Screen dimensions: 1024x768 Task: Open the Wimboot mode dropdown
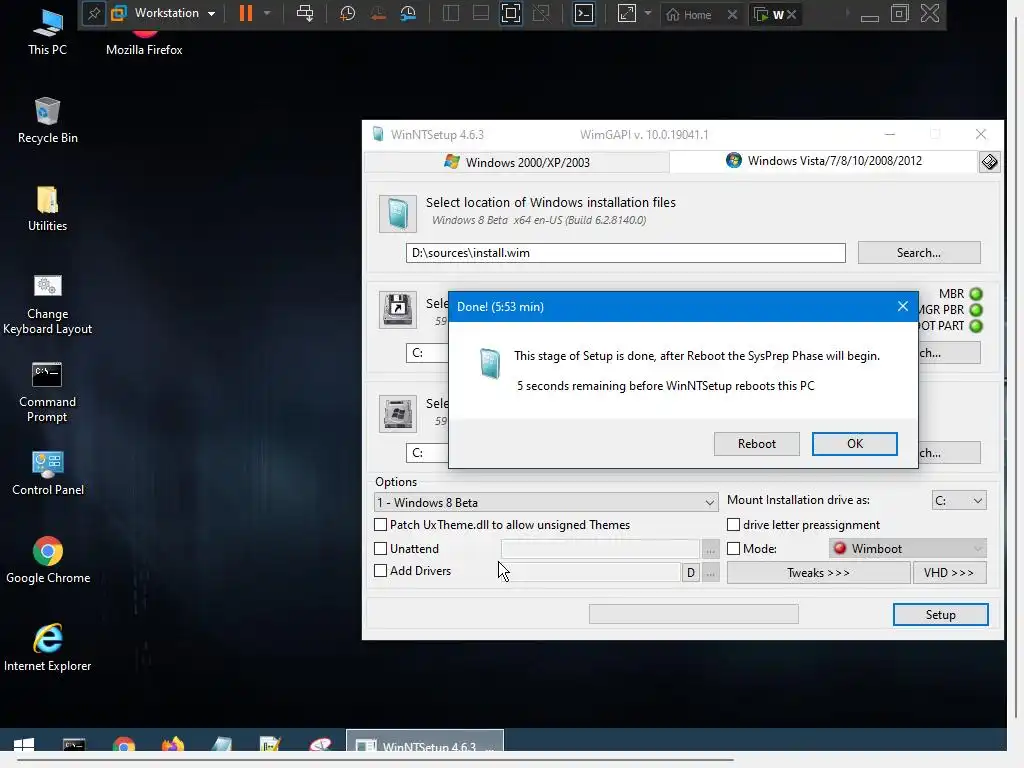pos(908,549)
